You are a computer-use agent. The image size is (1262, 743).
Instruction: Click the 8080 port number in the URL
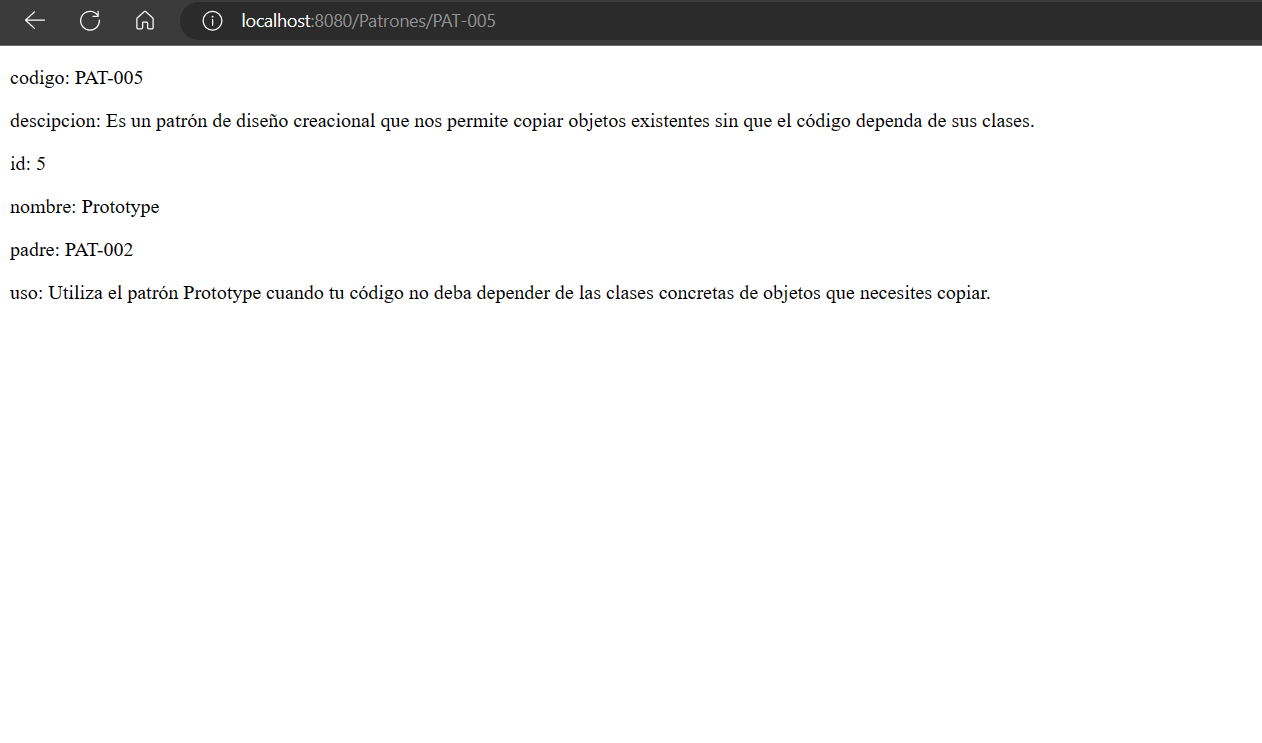327,20
